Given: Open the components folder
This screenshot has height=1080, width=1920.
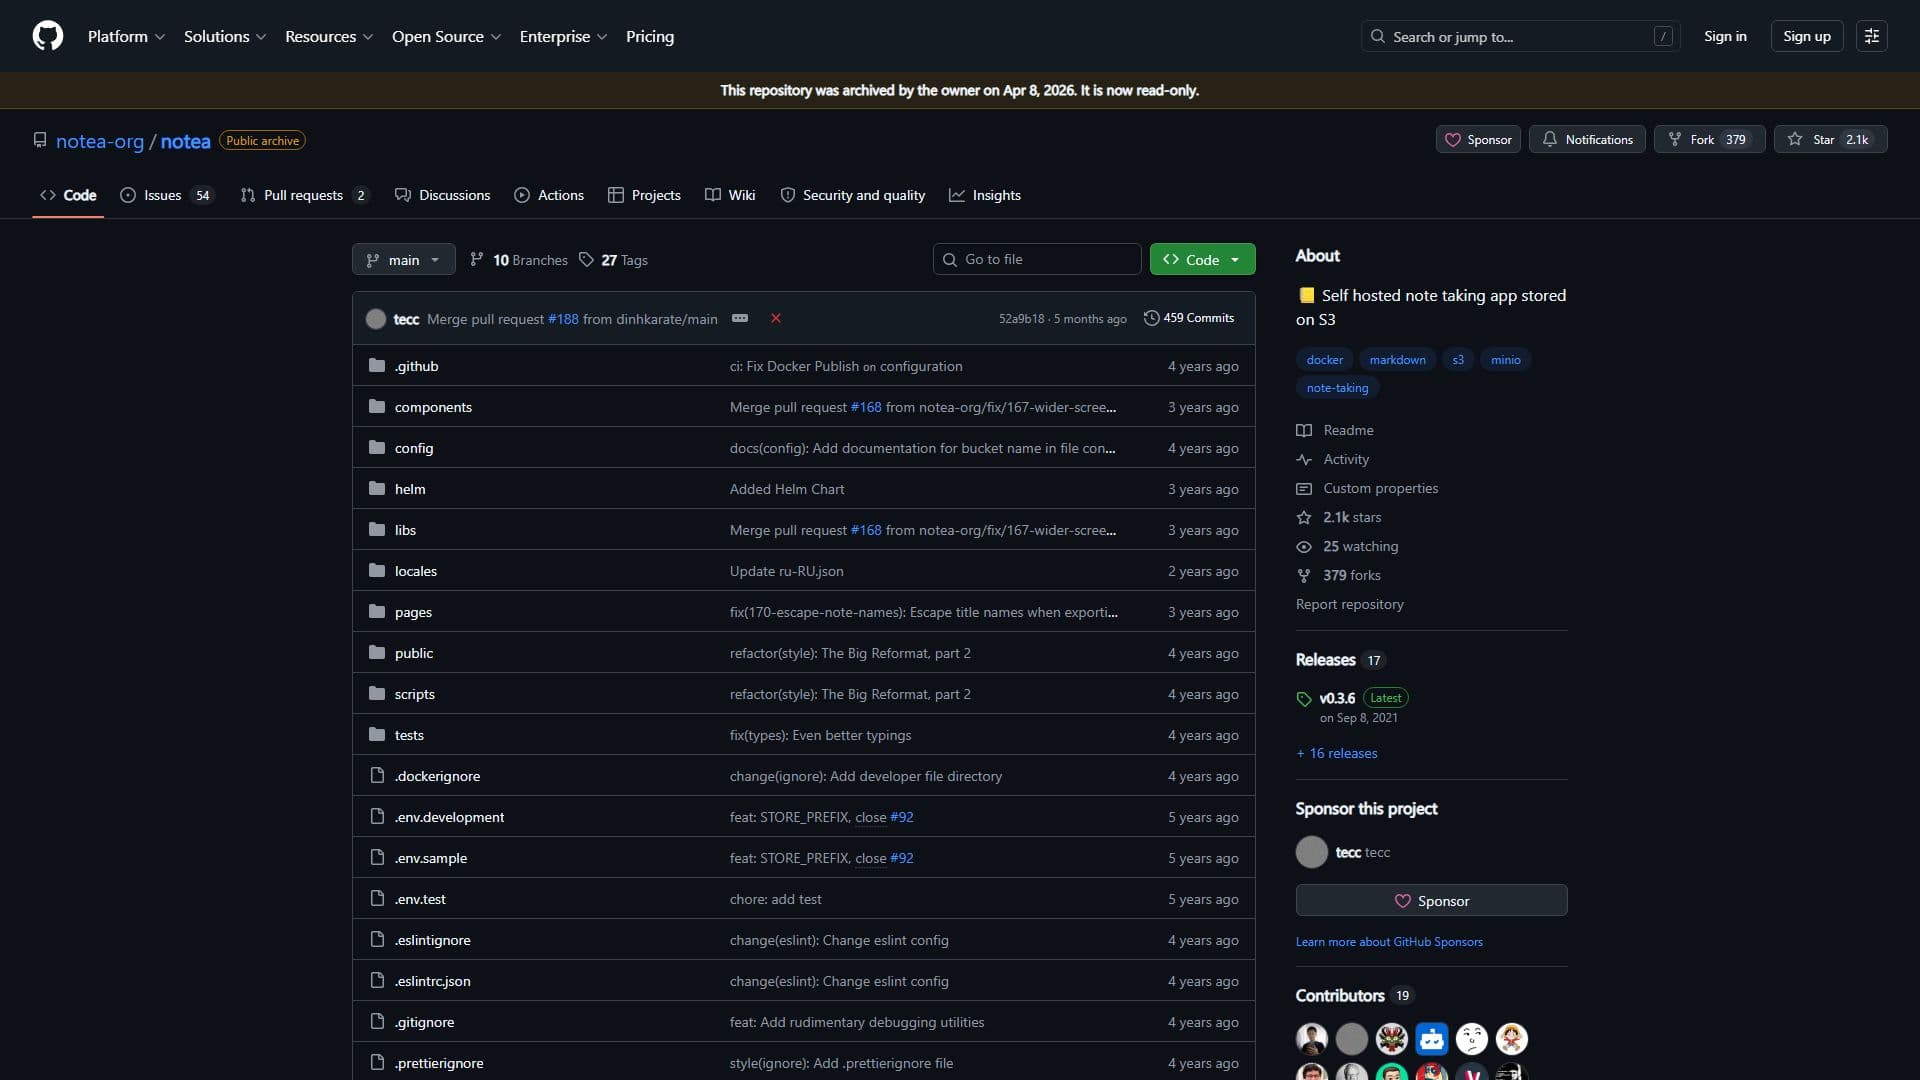Looking at the screenshot, I should pos(433,407).
